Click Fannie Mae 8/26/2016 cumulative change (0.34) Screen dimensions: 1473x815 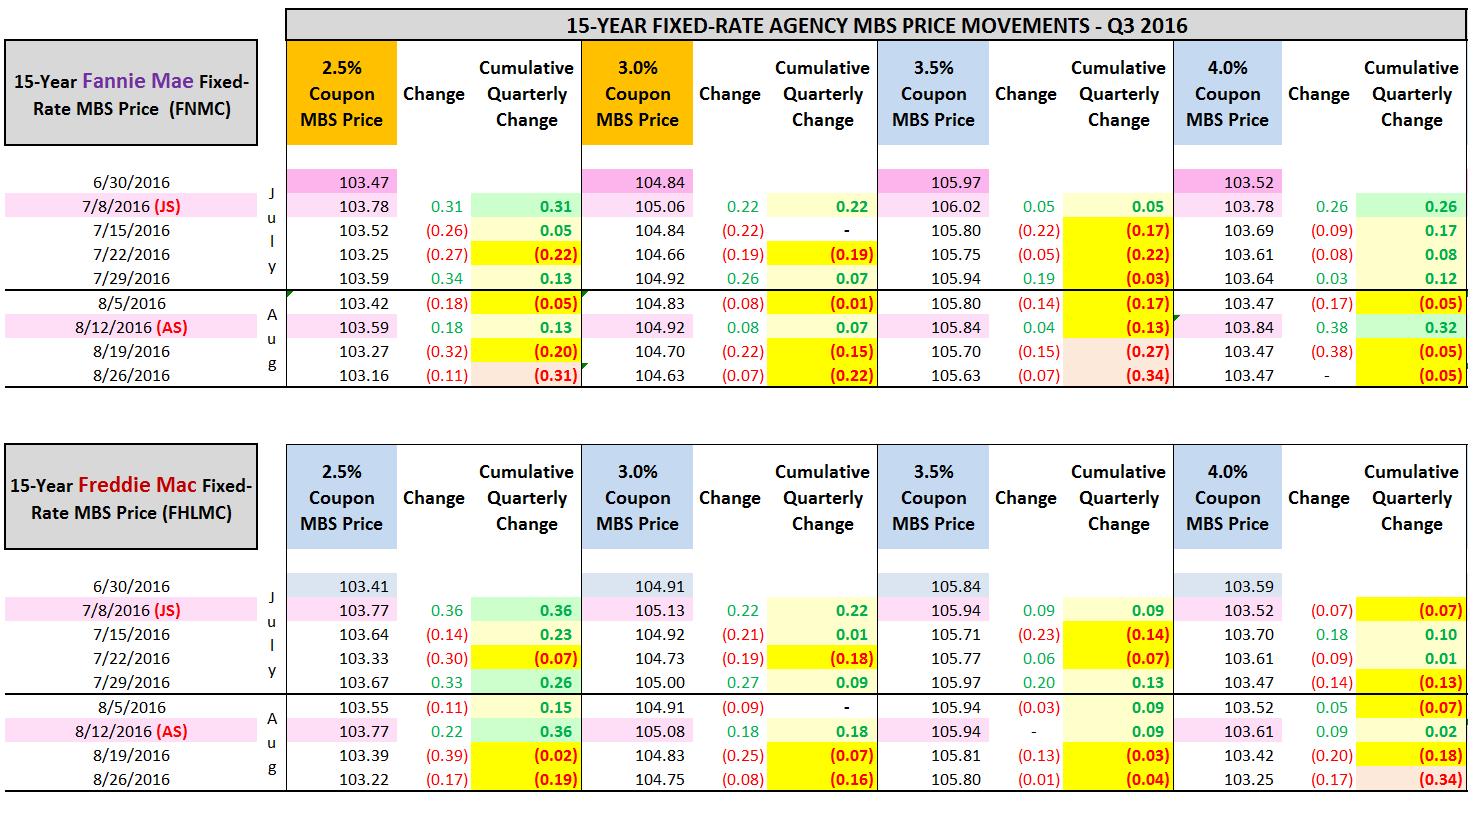pos(1117,375)
